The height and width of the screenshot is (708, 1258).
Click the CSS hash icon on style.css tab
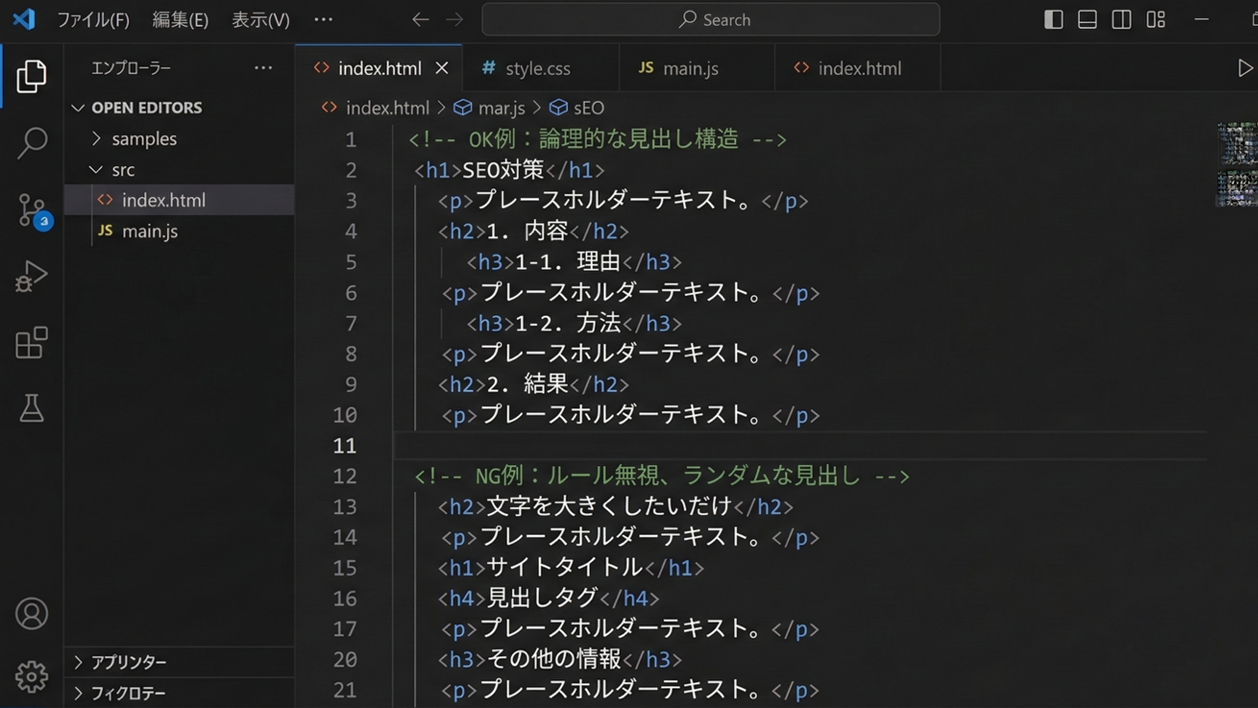489,68
